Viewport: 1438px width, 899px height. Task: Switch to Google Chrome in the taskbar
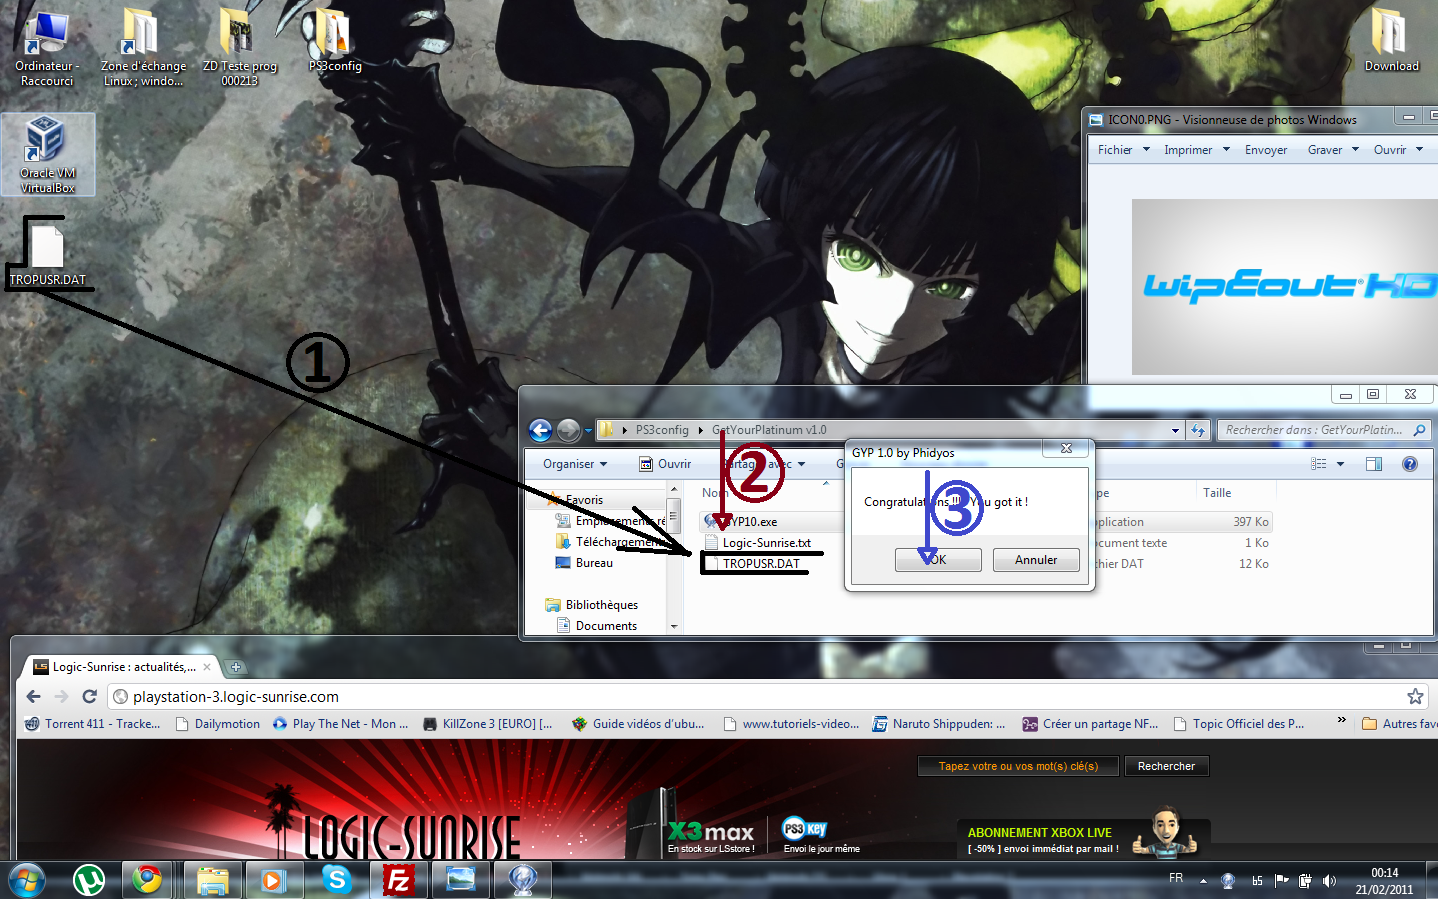147,880
